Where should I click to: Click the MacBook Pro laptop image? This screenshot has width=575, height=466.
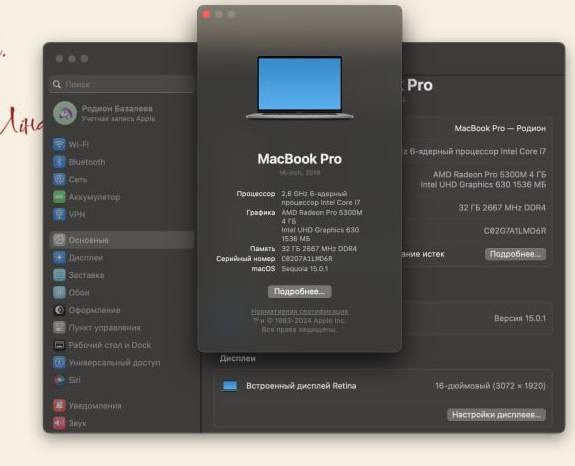pos(300,87)
